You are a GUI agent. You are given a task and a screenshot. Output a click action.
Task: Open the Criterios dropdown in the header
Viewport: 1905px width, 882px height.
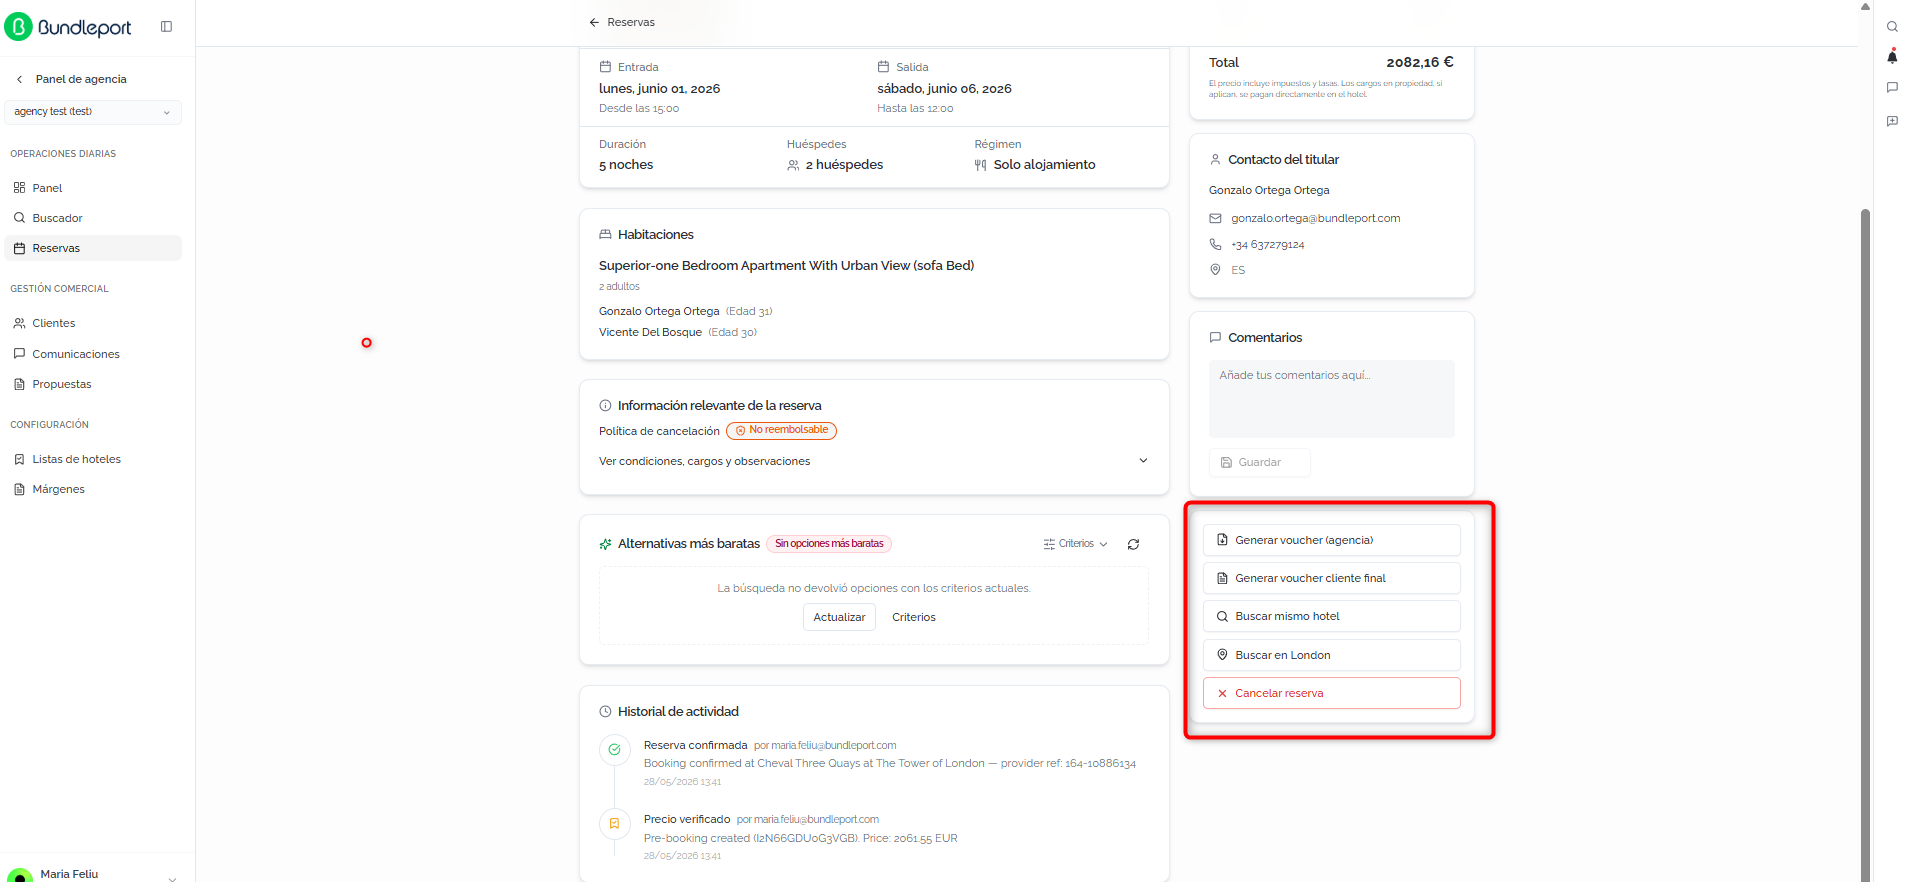tap(1075, 544)
